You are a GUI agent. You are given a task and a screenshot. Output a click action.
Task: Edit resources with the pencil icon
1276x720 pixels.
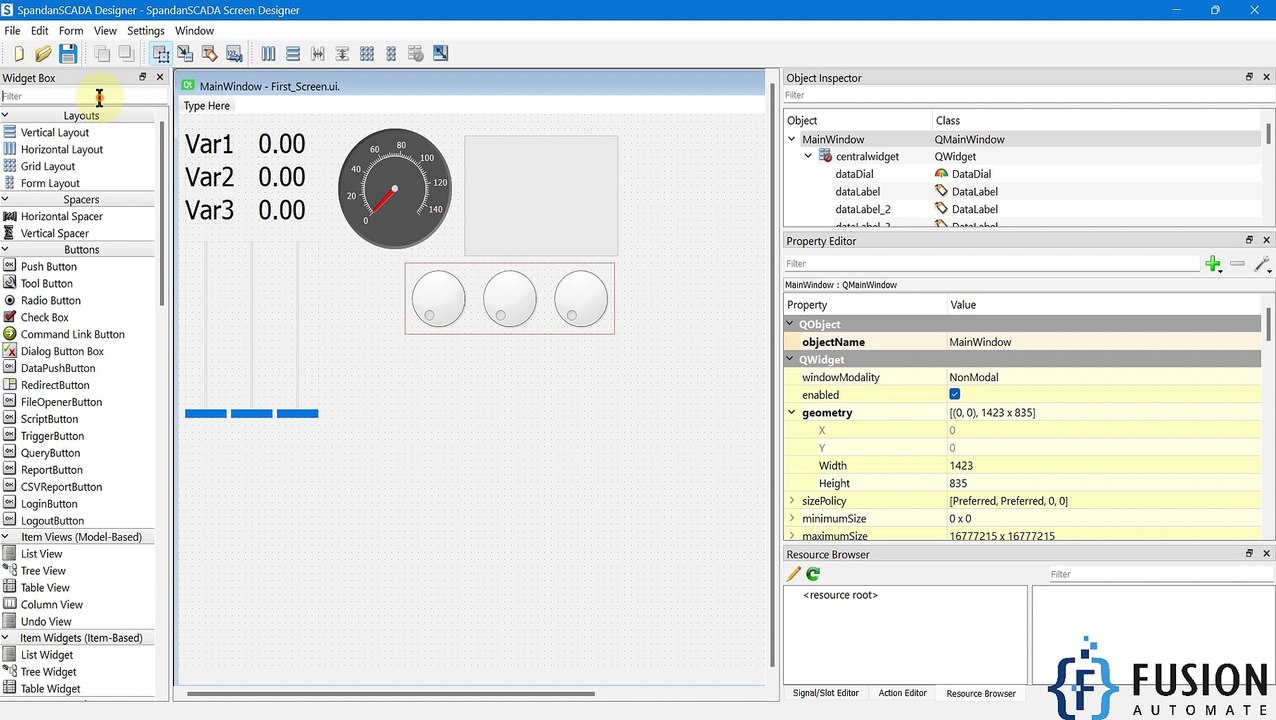click(794, 574)
